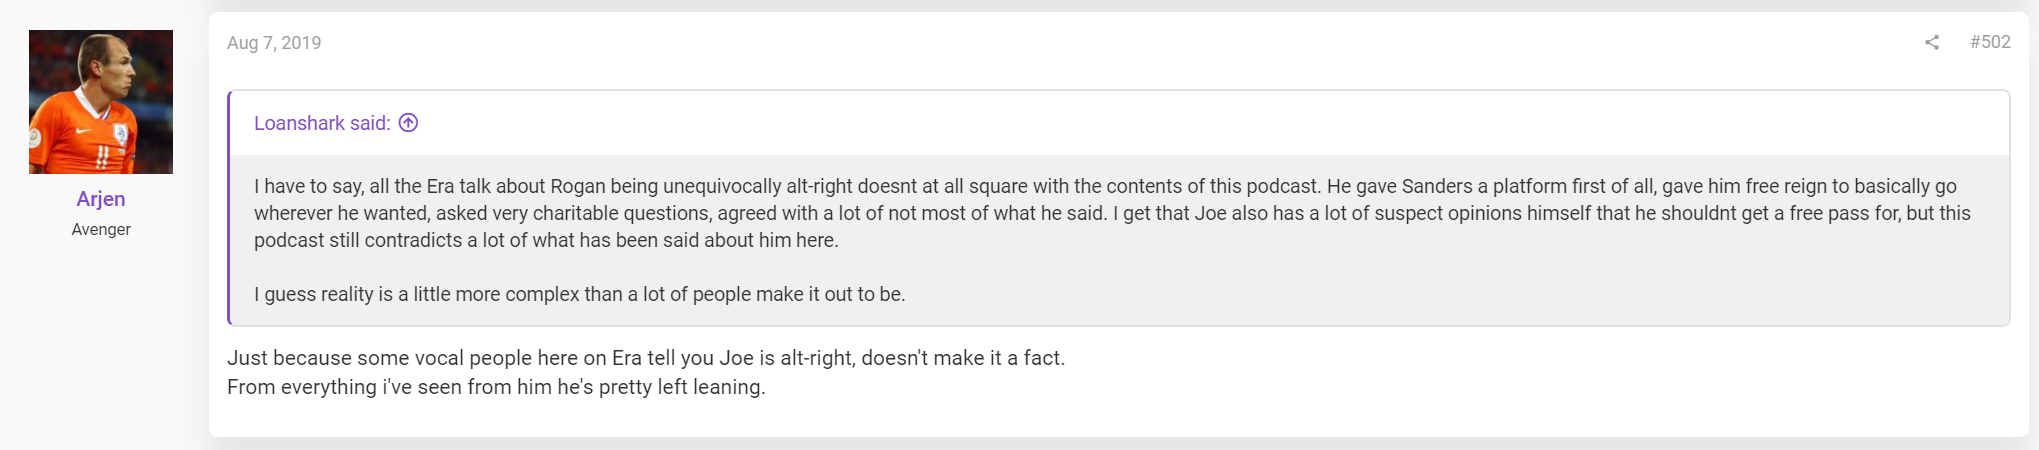
Task: Click the share icon beside post #502
Action: coord(1932,42)
